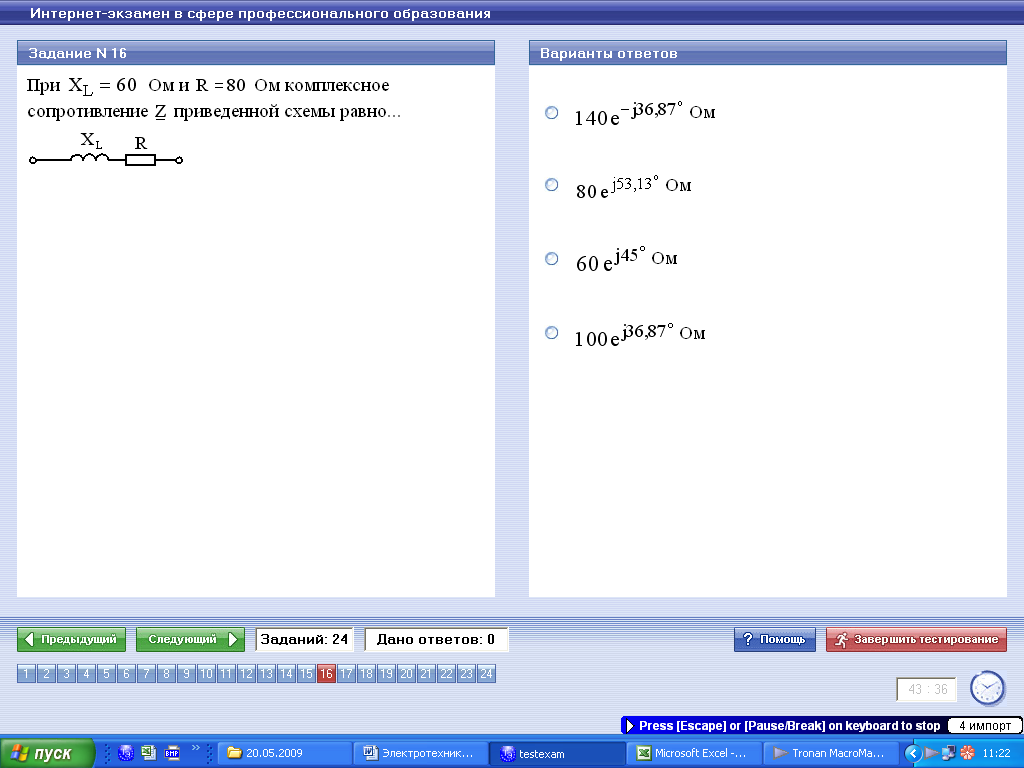Jump to question 10

[206, 673]
